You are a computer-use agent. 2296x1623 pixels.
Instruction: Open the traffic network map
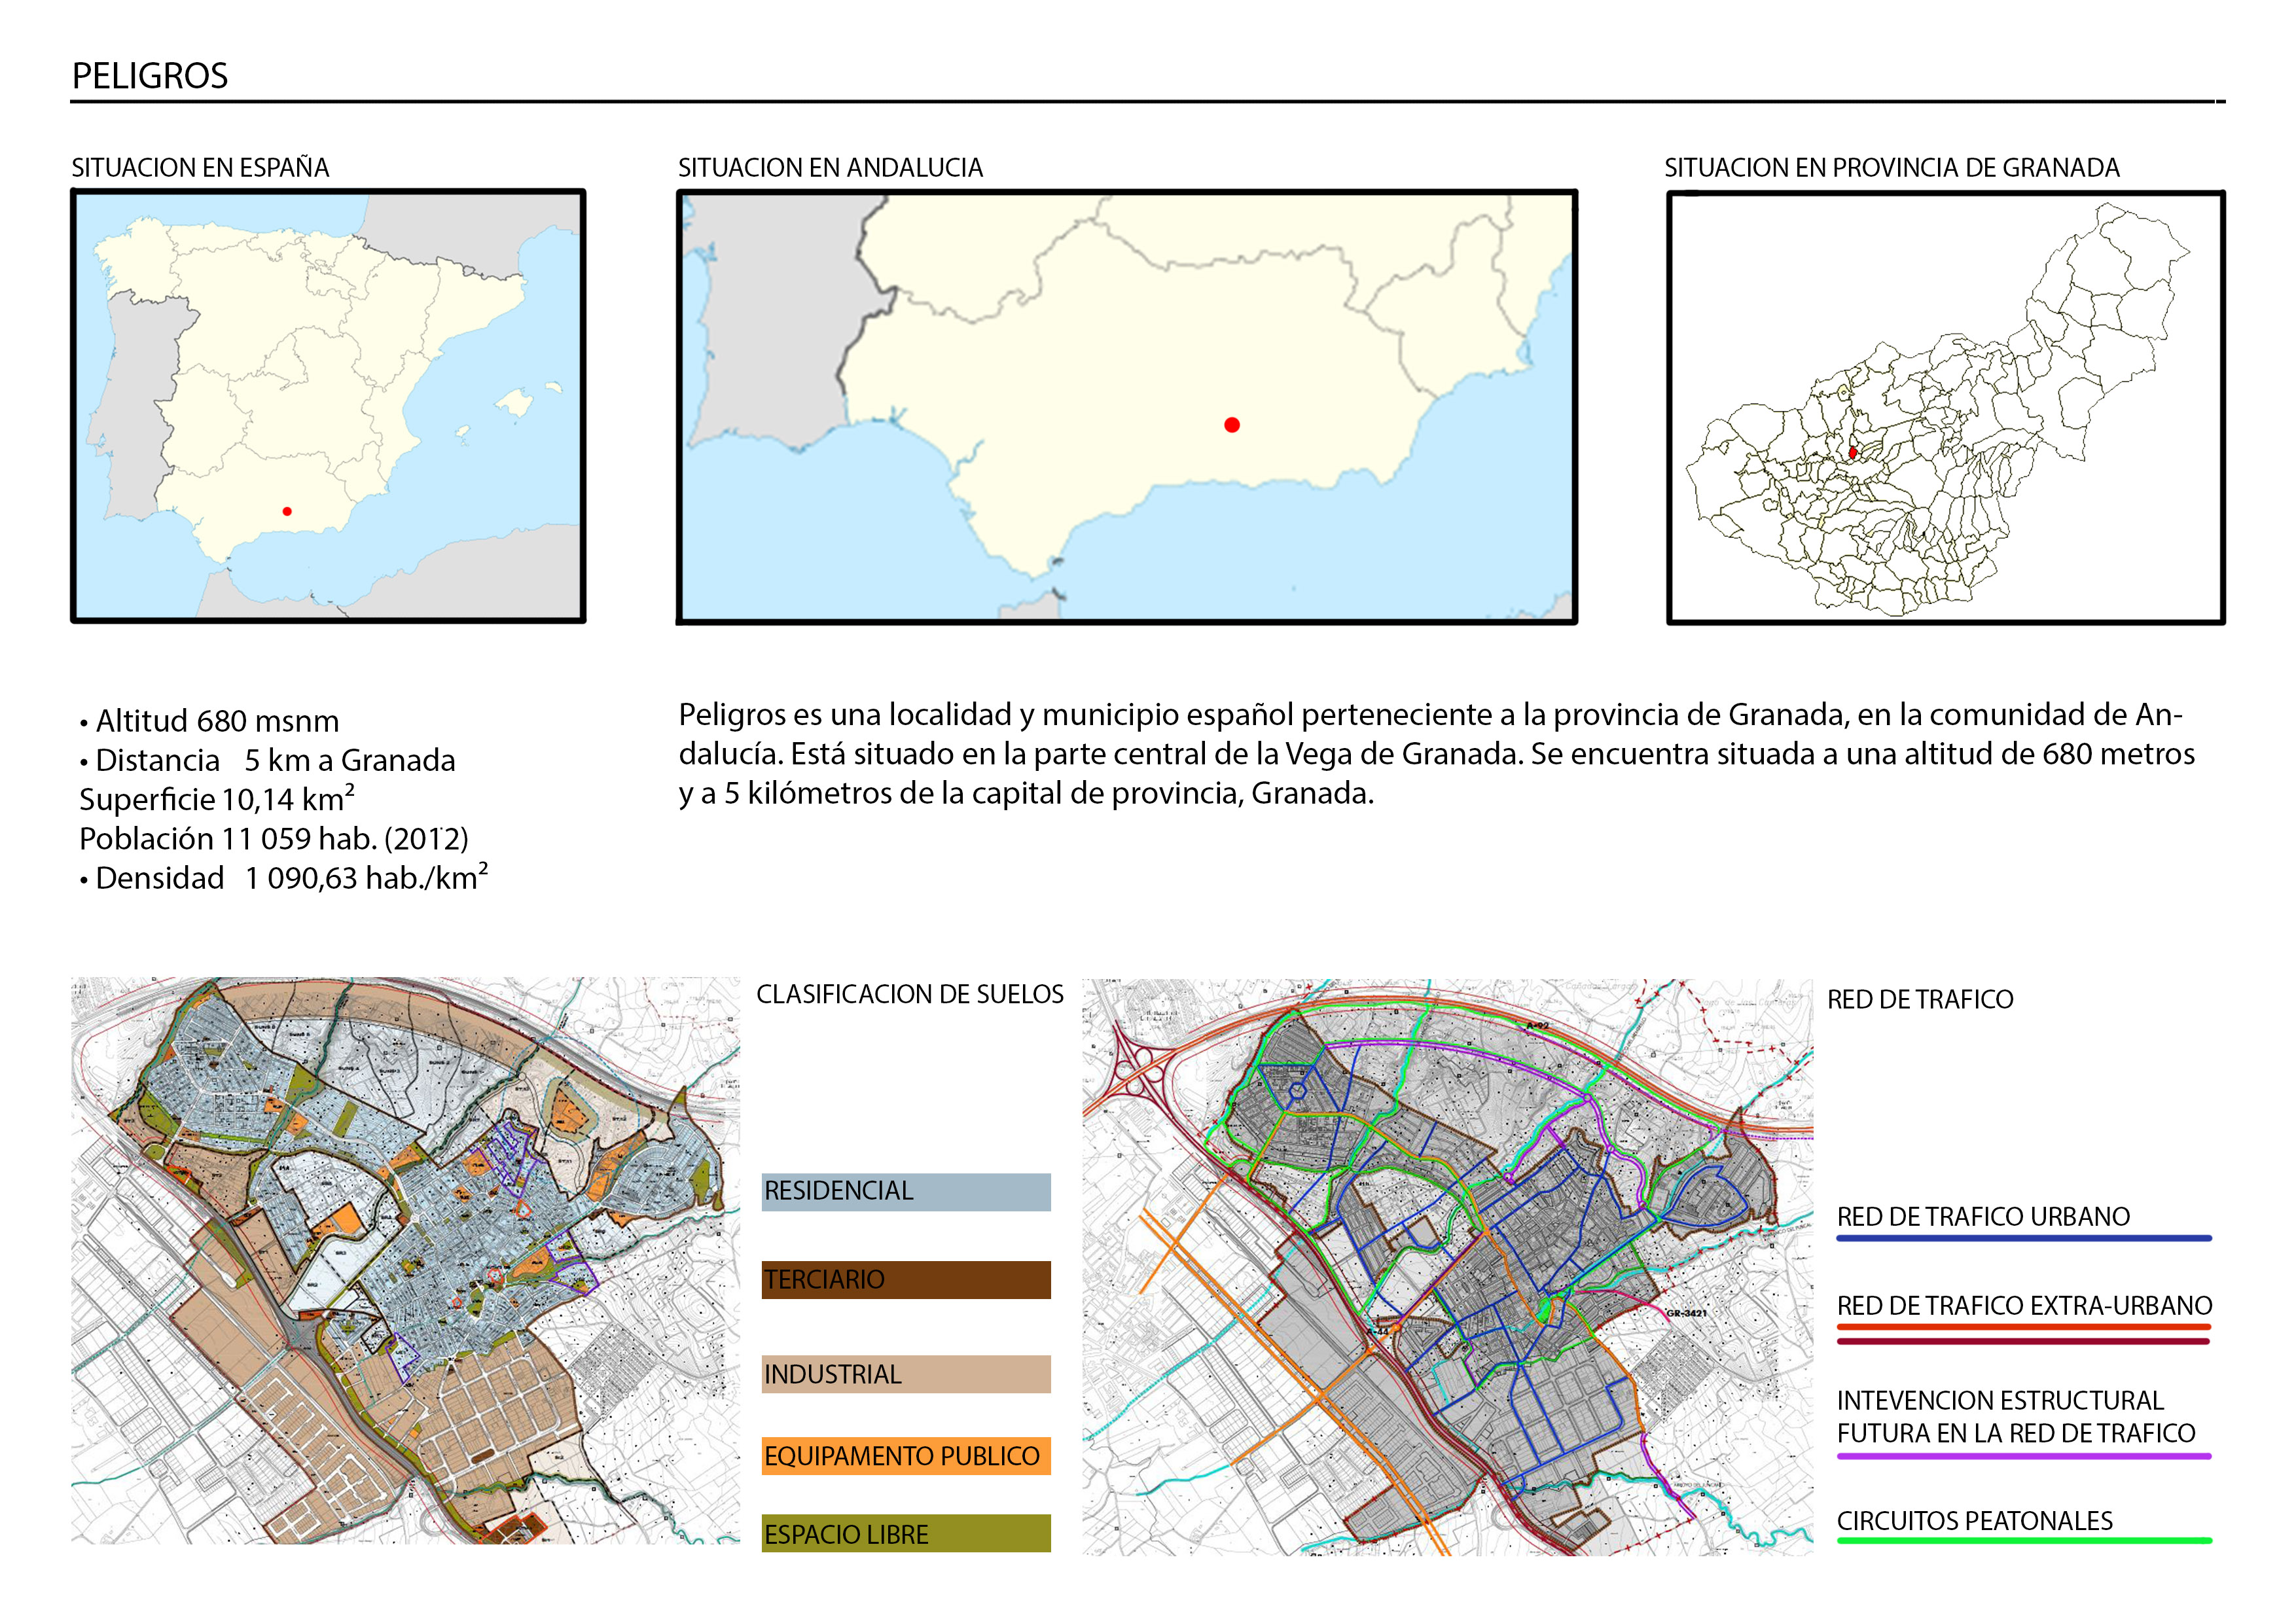click(x=1447, y=1266)
